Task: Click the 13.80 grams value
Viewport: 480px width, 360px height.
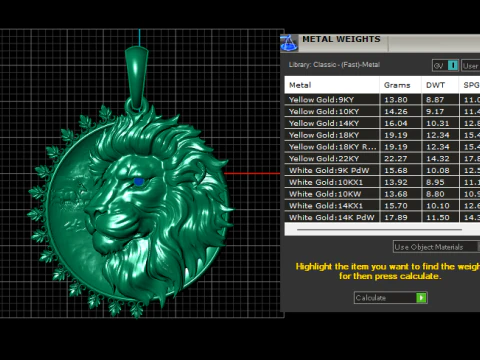Action: tap(396, 100)
